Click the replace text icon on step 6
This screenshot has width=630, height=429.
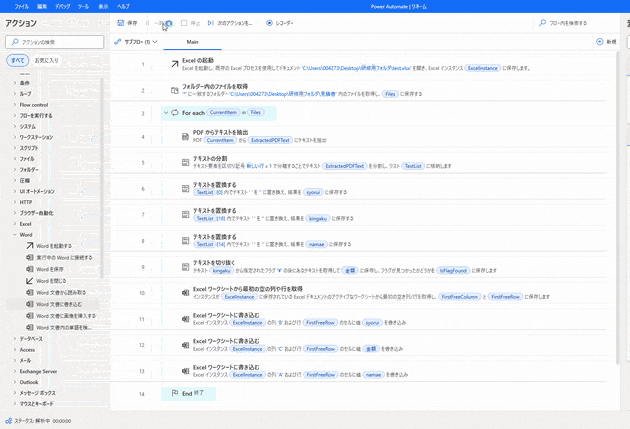[185, 188]
